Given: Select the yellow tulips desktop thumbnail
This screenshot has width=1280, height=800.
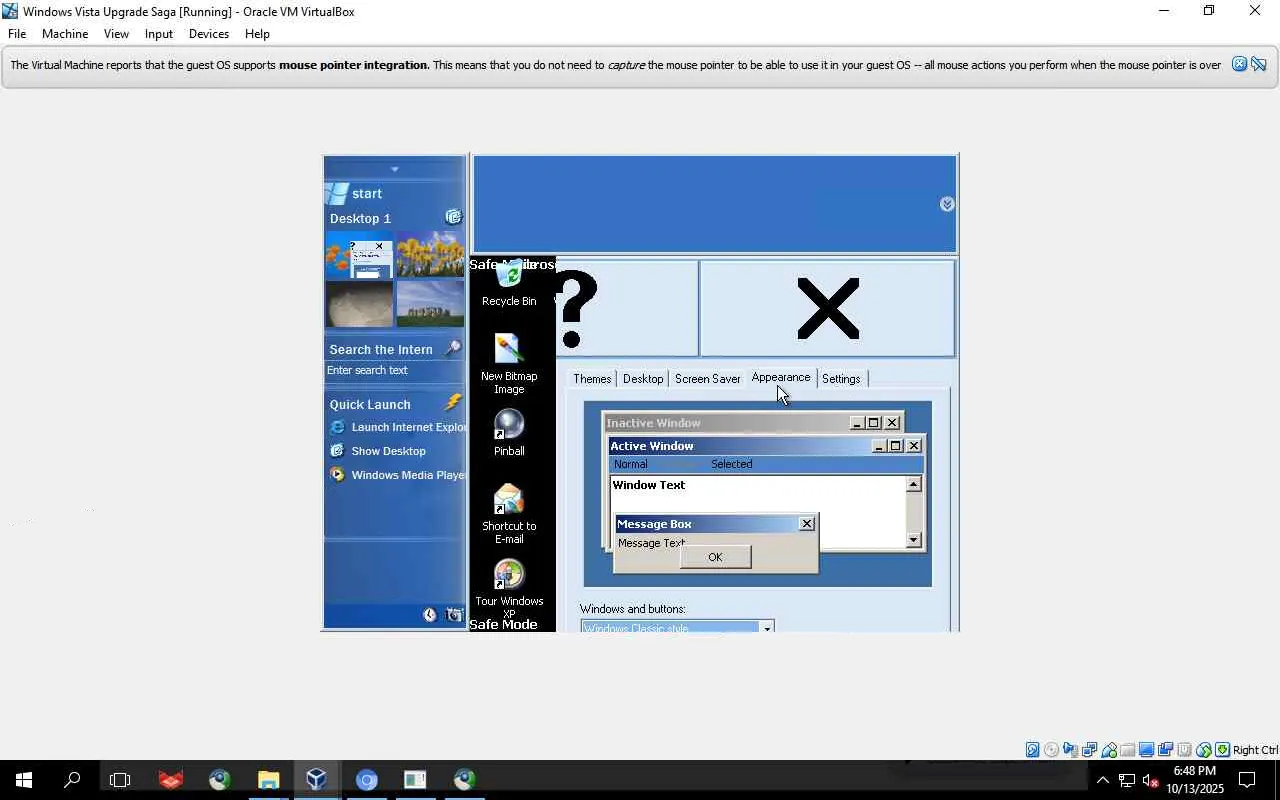Looking at the screenshot, I should click(x=430, y=254).
